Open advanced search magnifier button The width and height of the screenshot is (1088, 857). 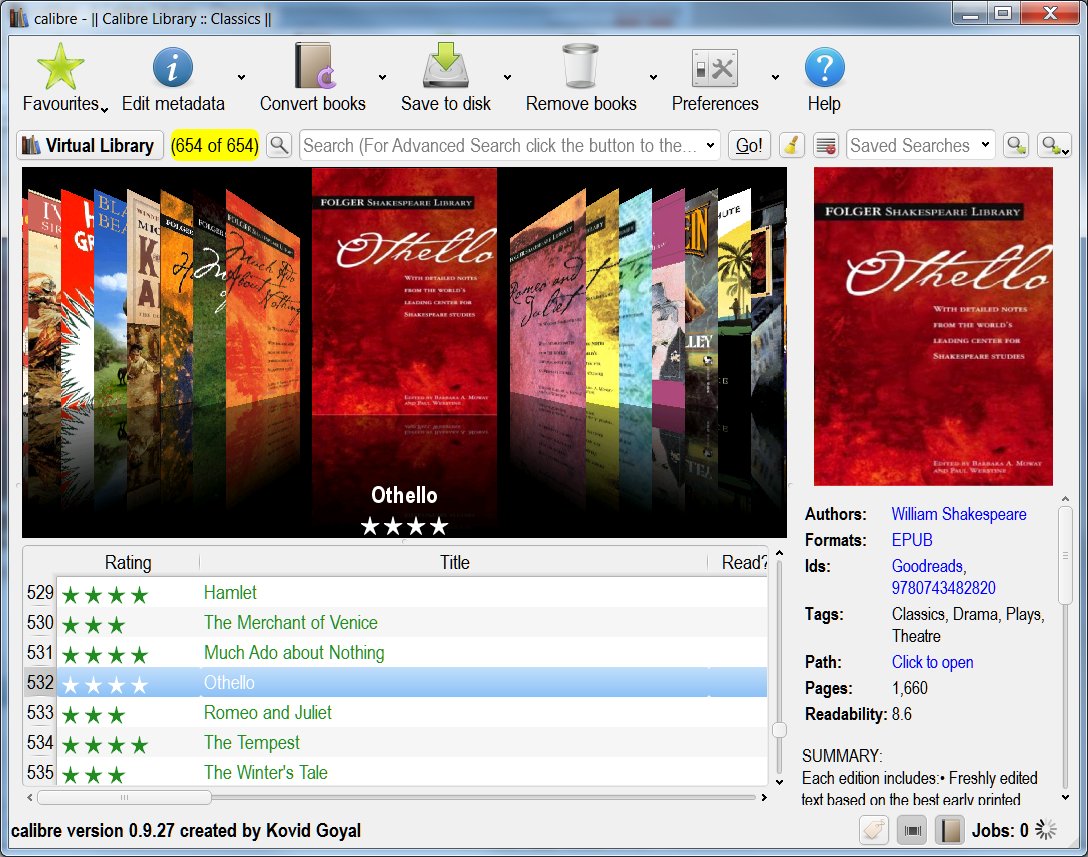pyautogui.click(x=279, y=145)
